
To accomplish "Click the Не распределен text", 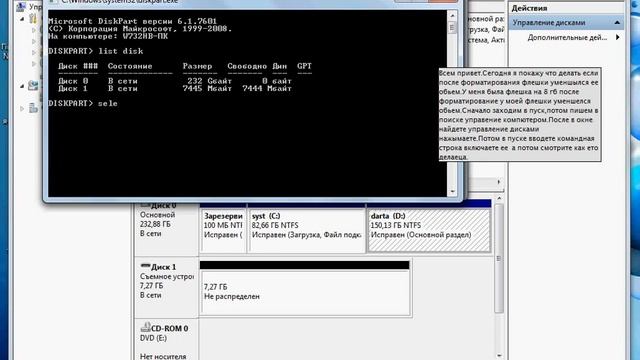I will (231, 297).
